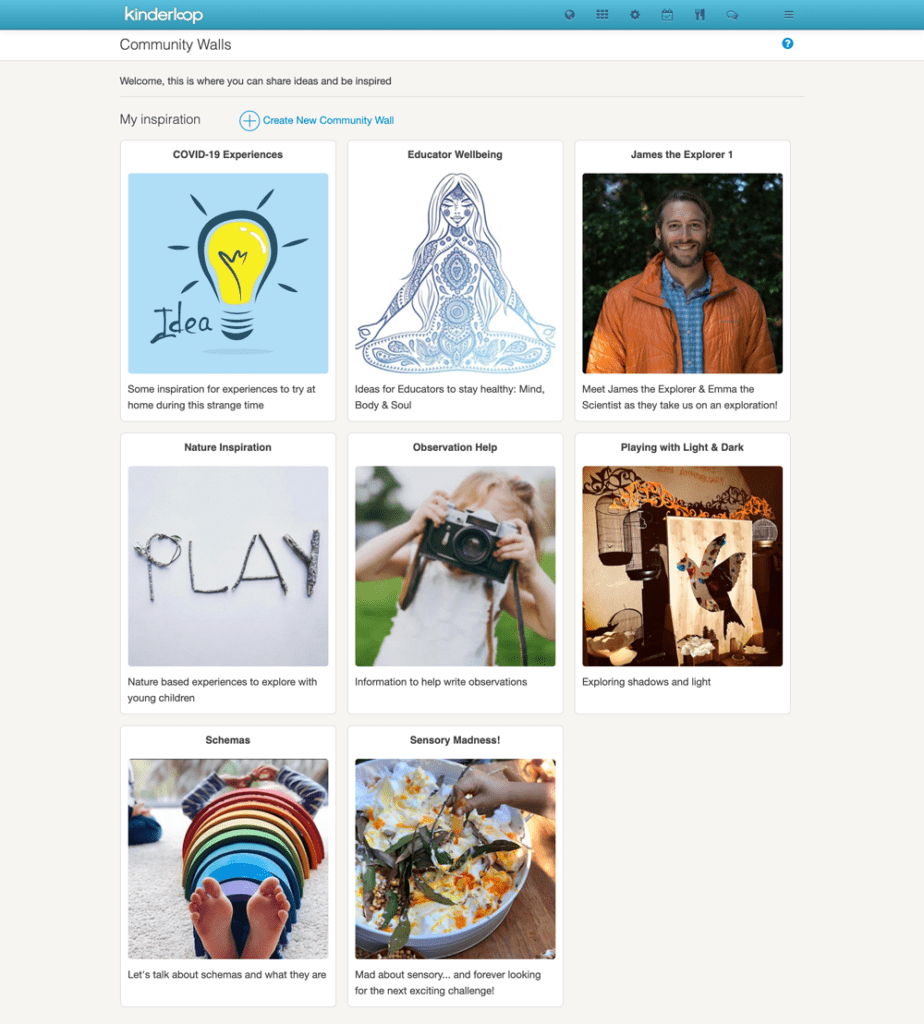Open Playing with Light & Dark image
The image size is (924, 1024).
[x=682, y=566]
